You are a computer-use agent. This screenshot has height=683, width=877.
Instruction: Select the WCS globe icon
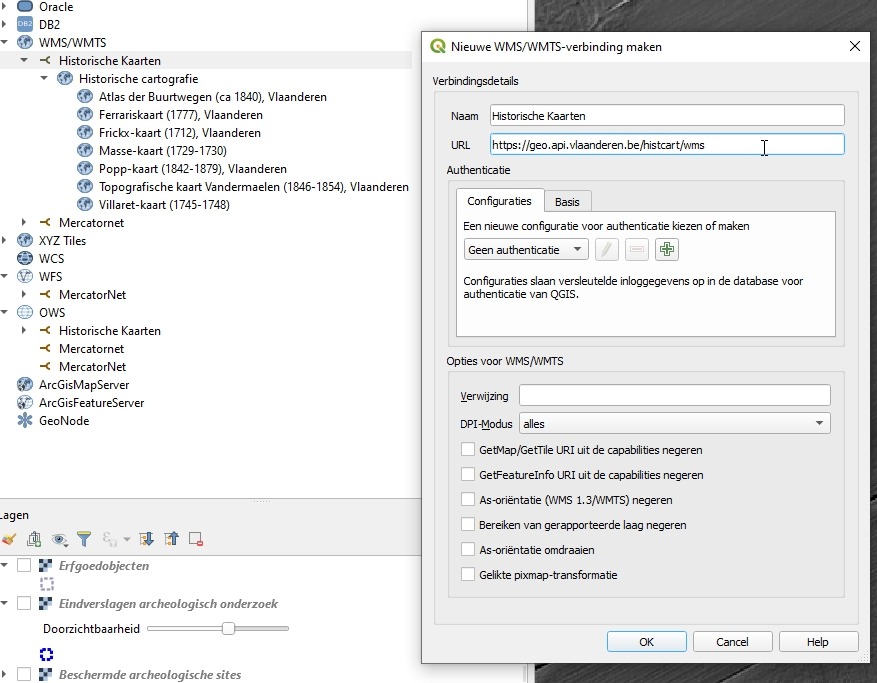[x=25, y=258]
